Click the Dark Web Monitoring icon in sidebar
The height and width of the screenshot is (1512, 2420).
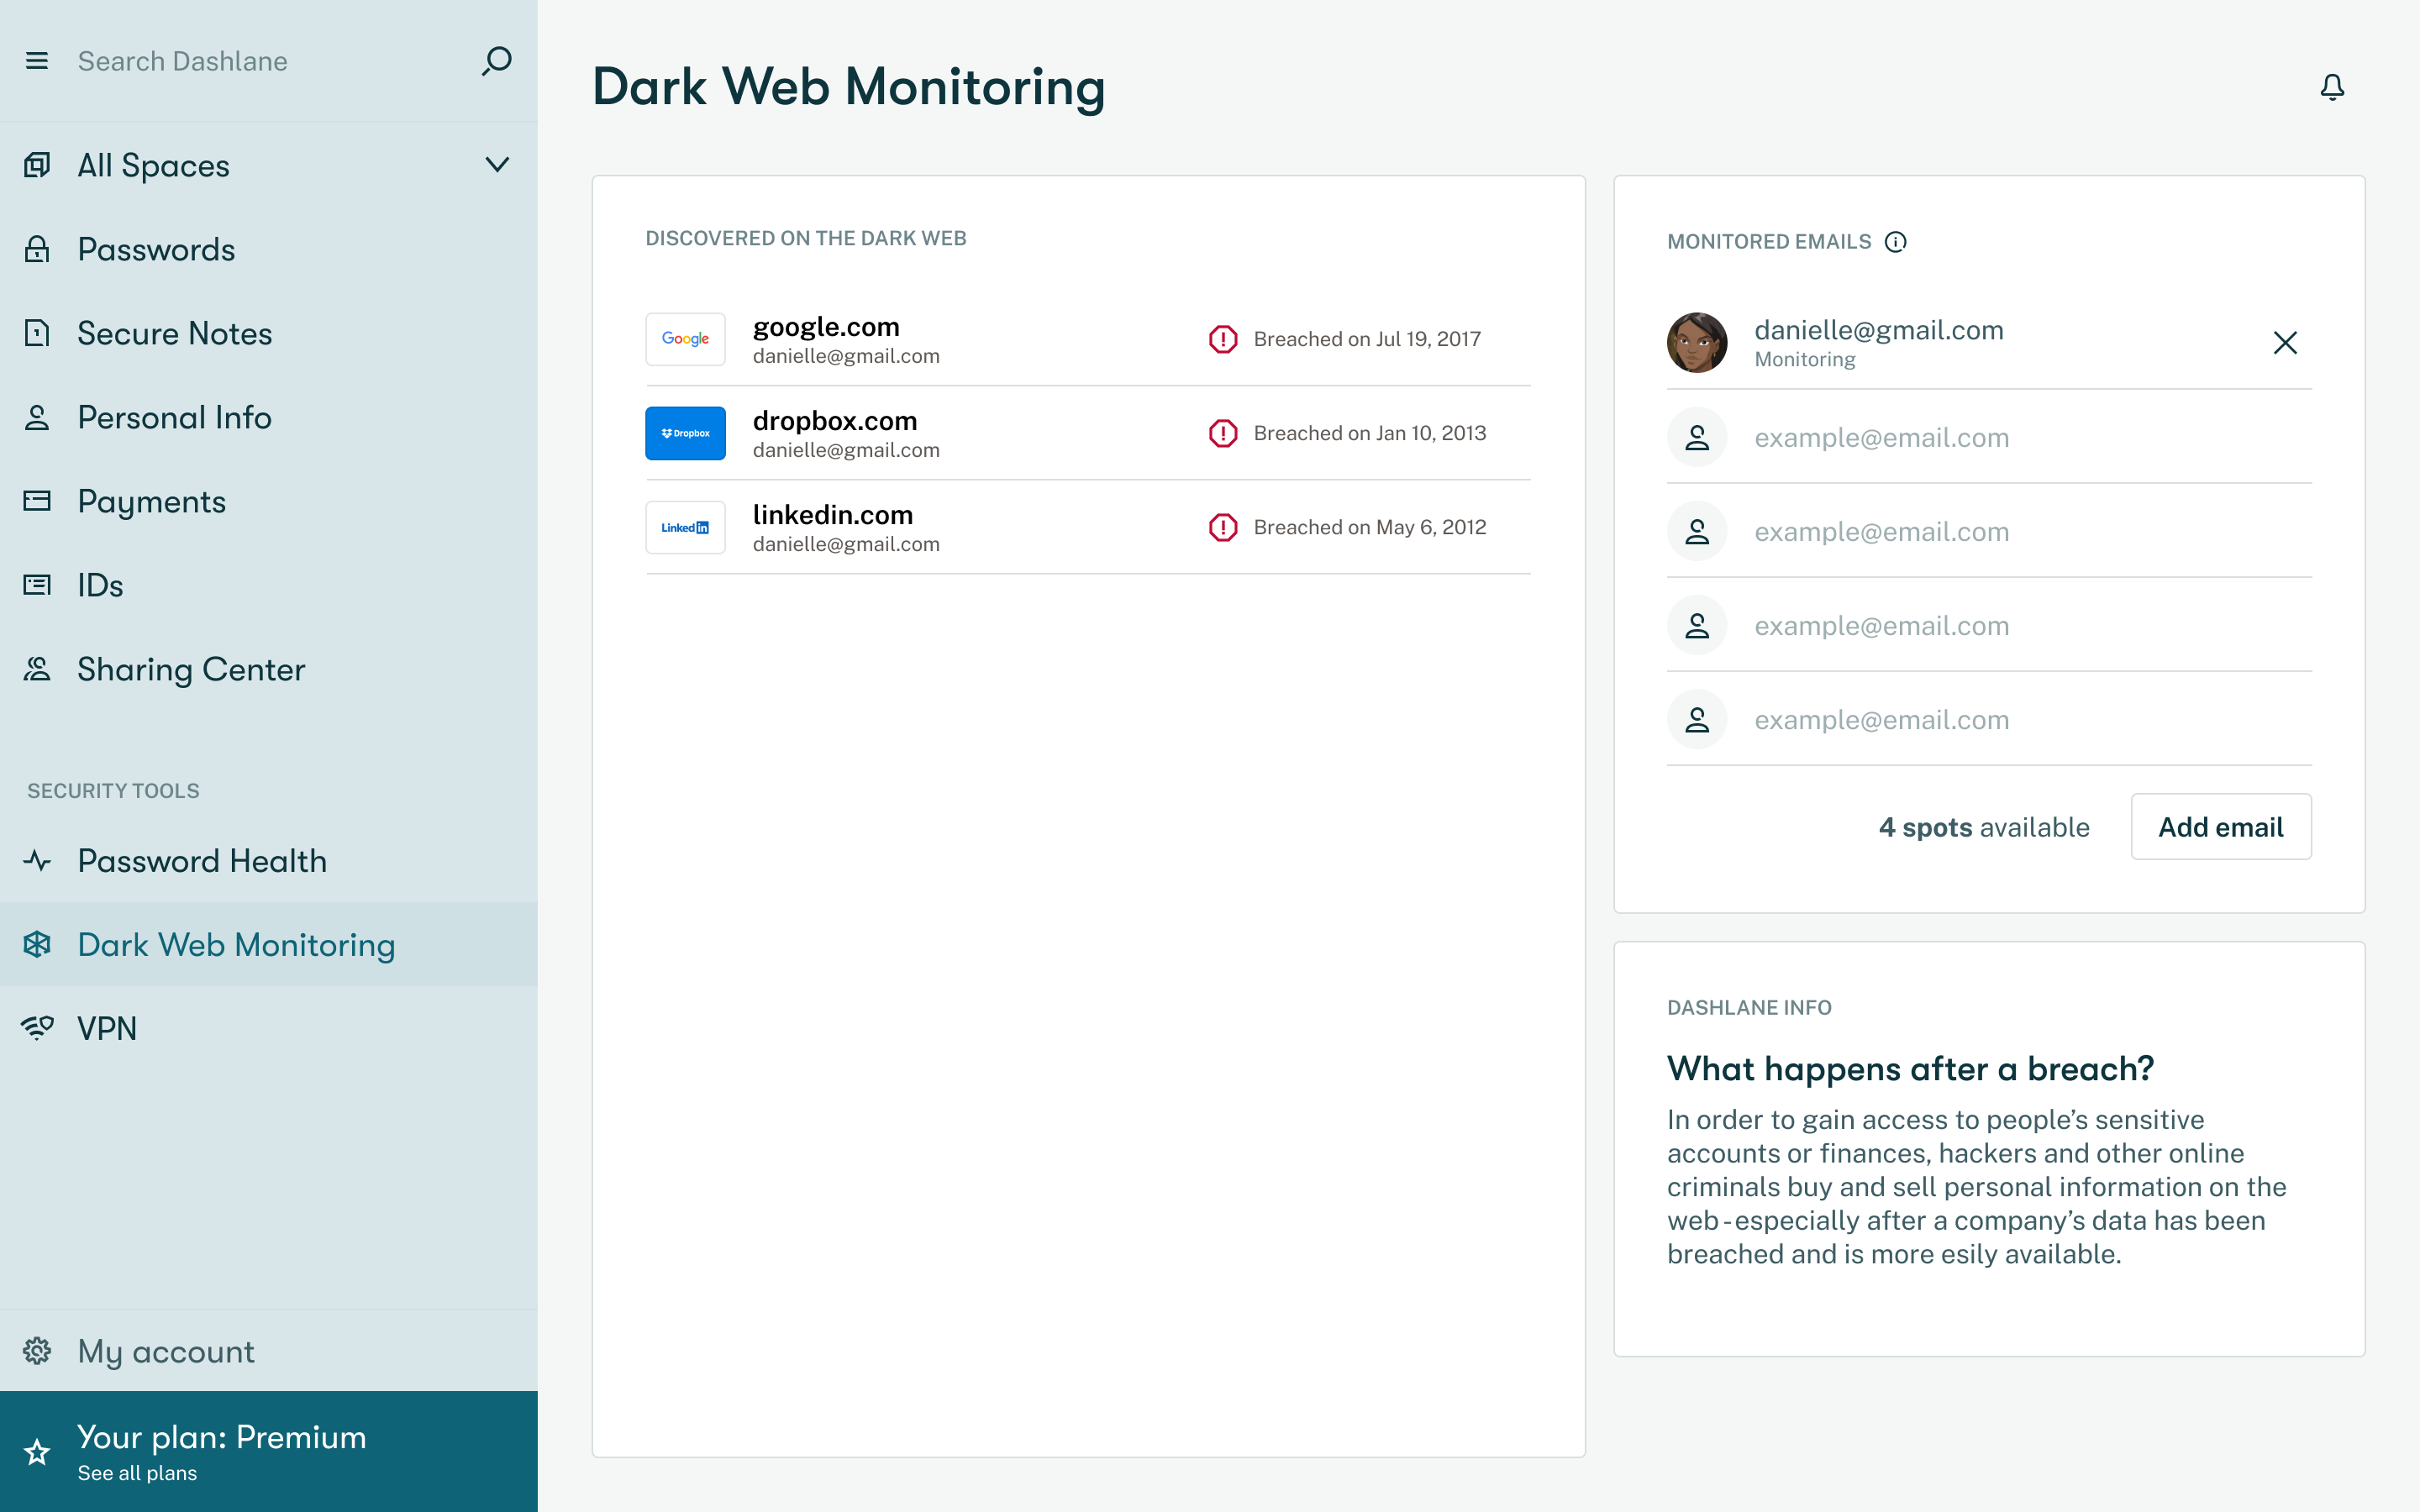39,942
